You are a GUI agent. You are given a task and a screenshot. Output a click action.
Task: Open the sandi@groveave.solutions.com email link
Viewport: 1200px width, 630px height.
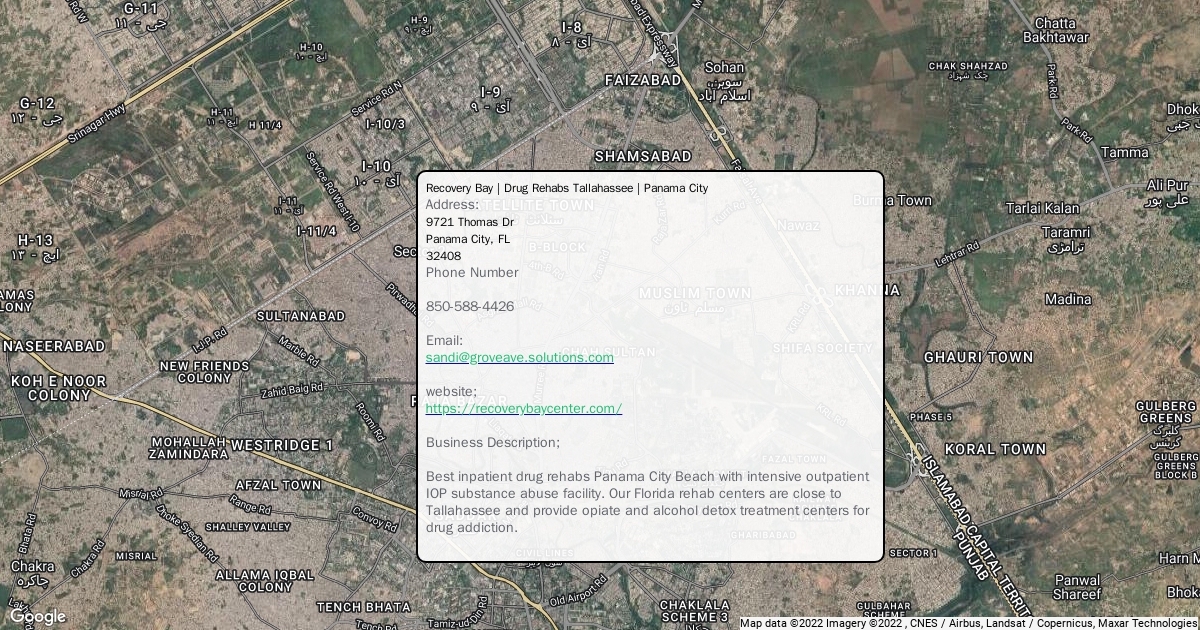coord(519,357)
